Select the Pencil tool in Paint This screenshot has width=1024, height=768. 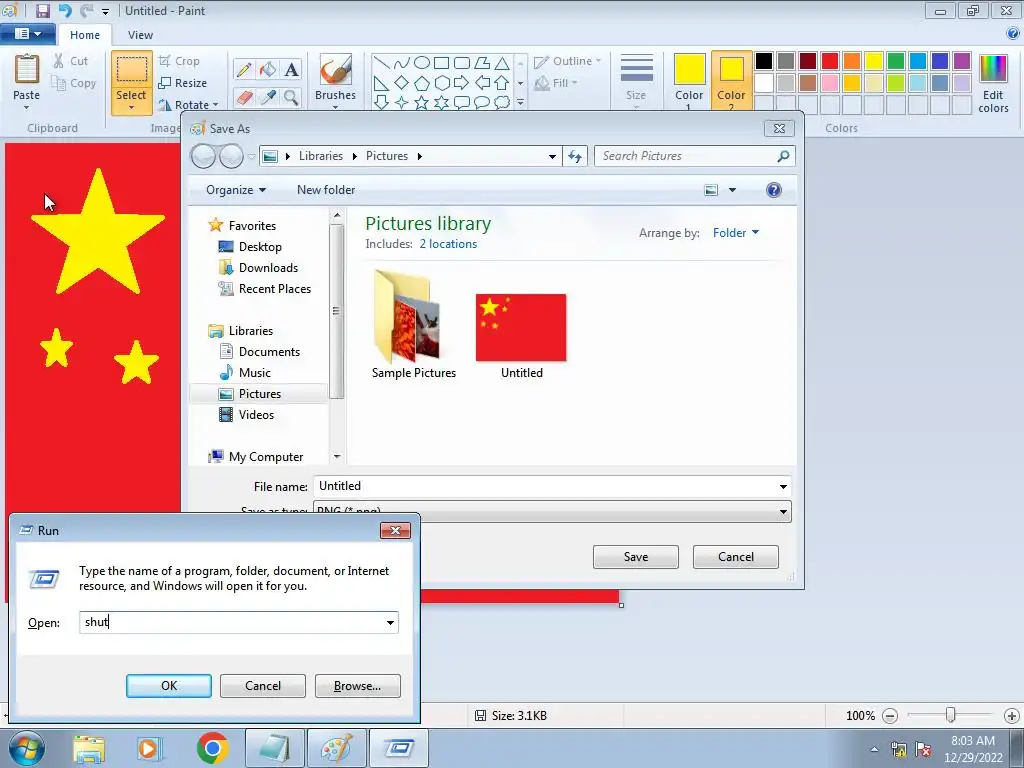(244, 69)
